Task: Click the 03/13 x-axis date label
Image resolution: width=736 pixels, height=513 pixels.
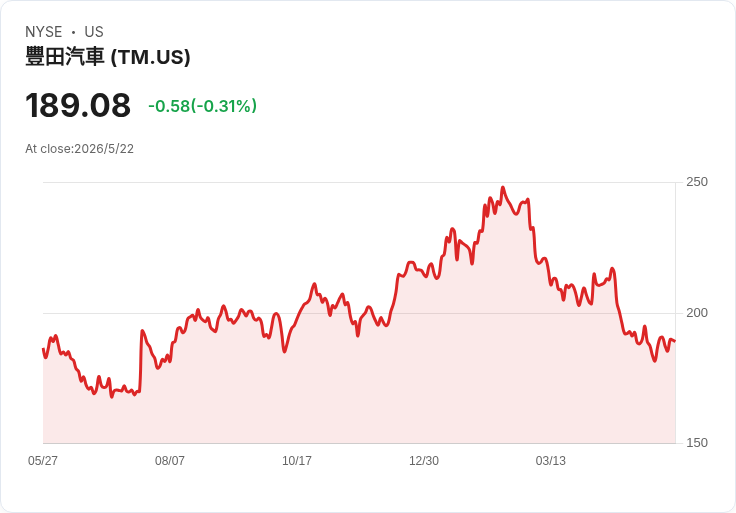Action: [x=551, y=460]
